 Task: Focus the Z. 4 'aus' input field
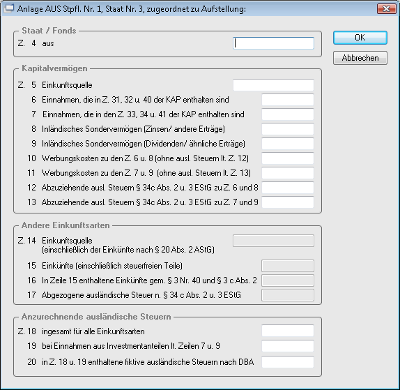click(x=273, y=43)
